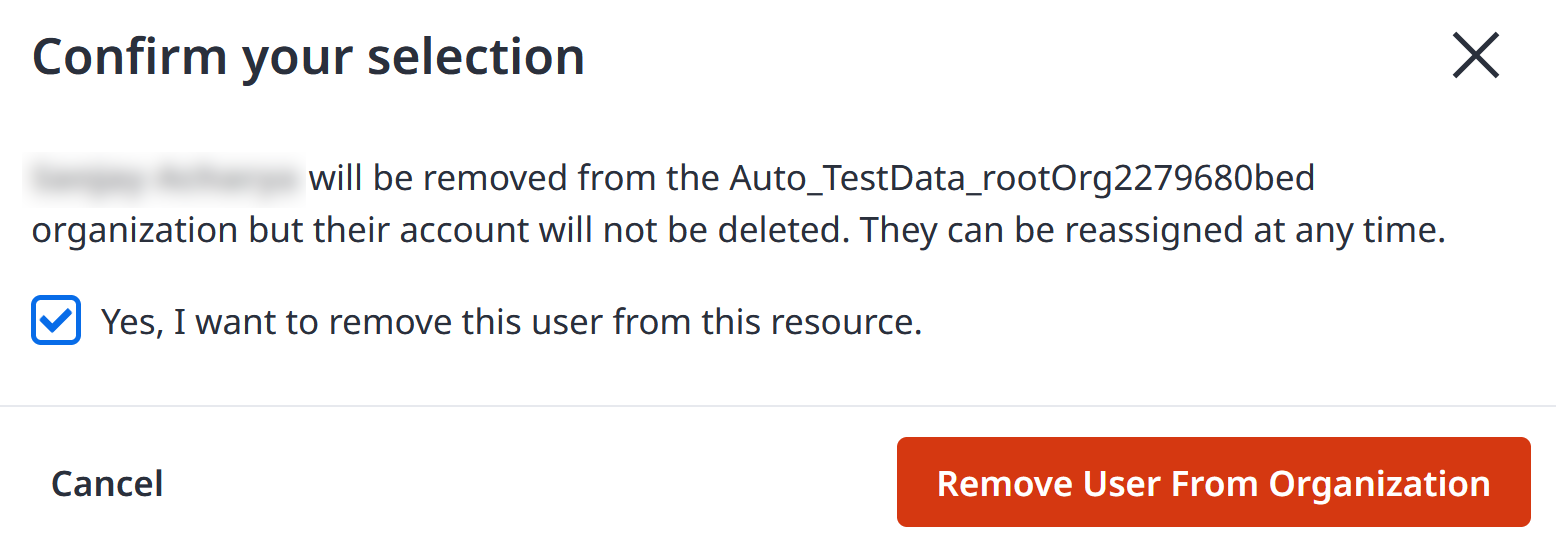Screen dimensions: 1556x545
Task: Click the 'Confirm your selection' heading
Action: click(308, 57)
